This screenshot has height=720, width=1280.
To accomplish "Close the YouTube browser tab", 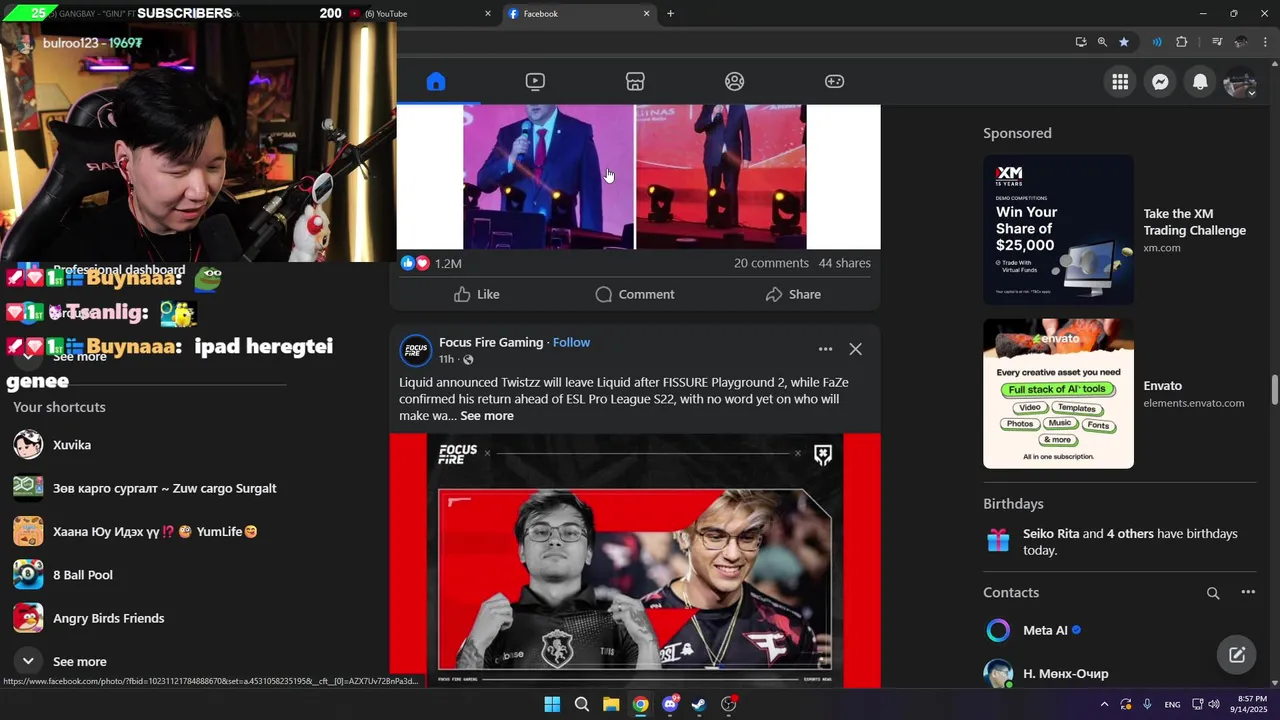I will [x=488, y=14].
